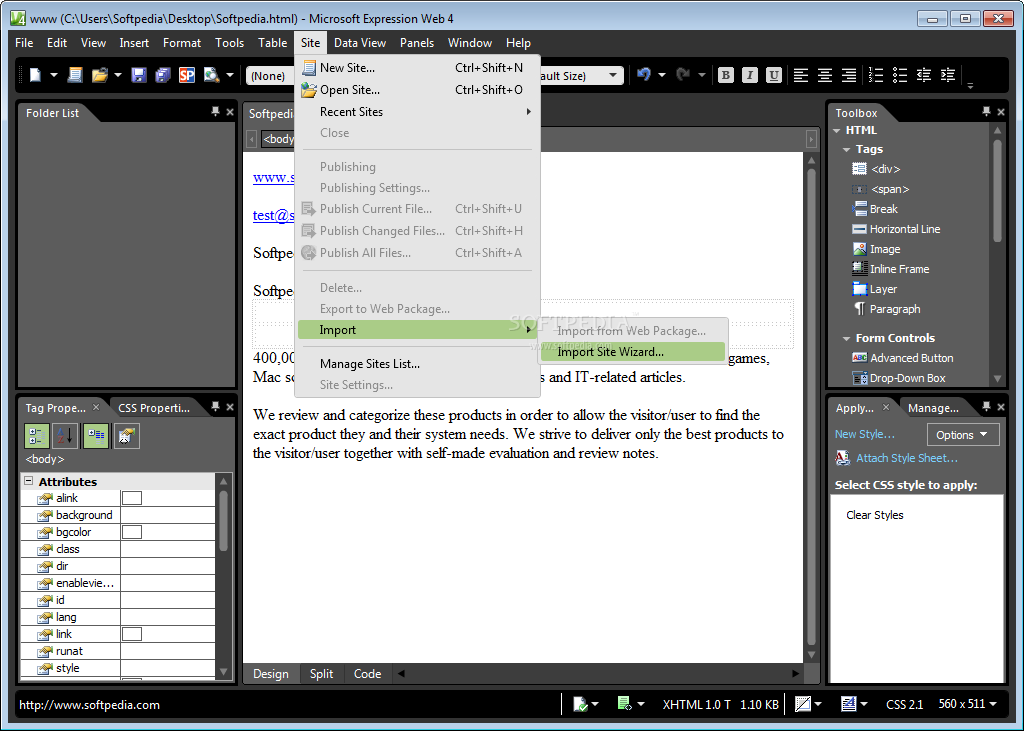Screen dimensions: 1024x731
Task: Select New Site in Site menu
Action: [x=417, y=68]
